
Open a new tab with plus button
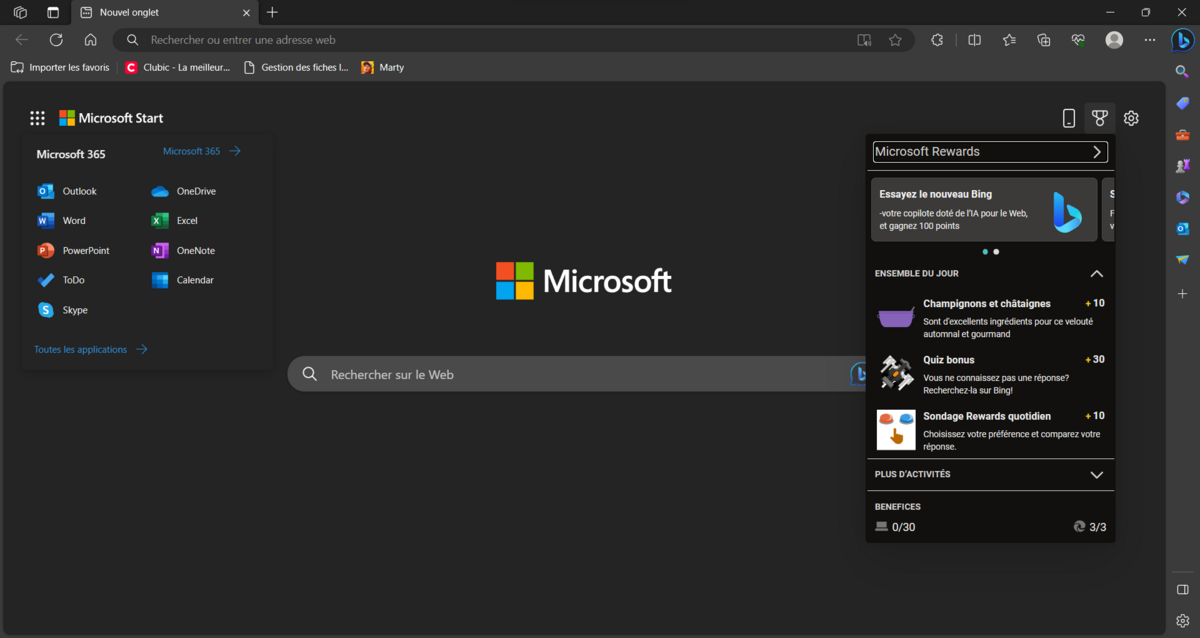(x=272, y=12)
